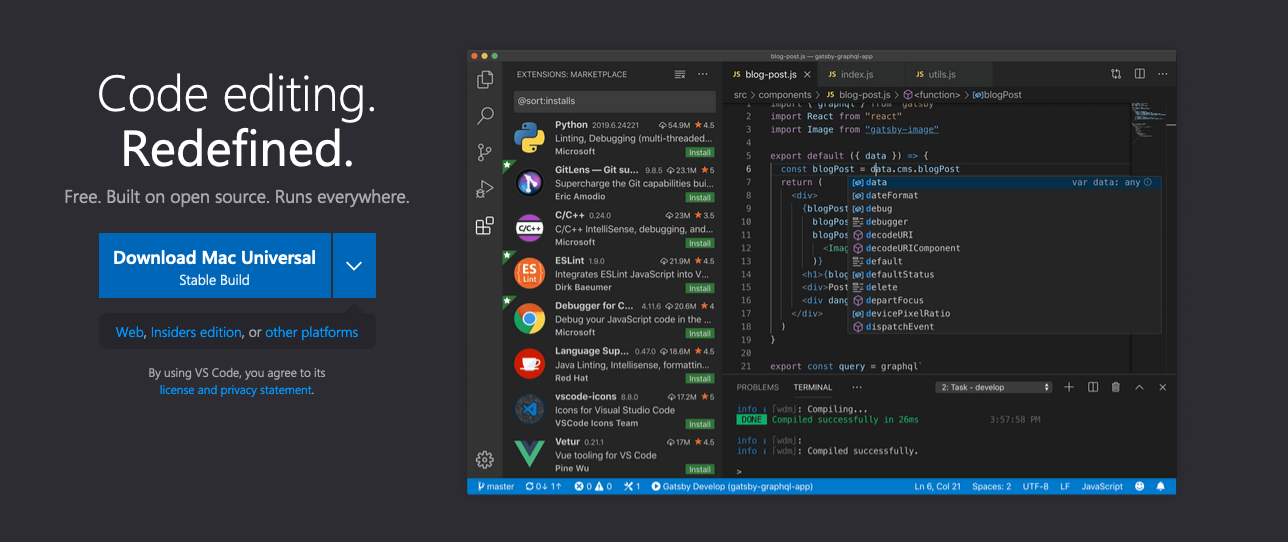Click the feedback smiley in status bar
The image size is (1288, 542).
click(1139, 486)
